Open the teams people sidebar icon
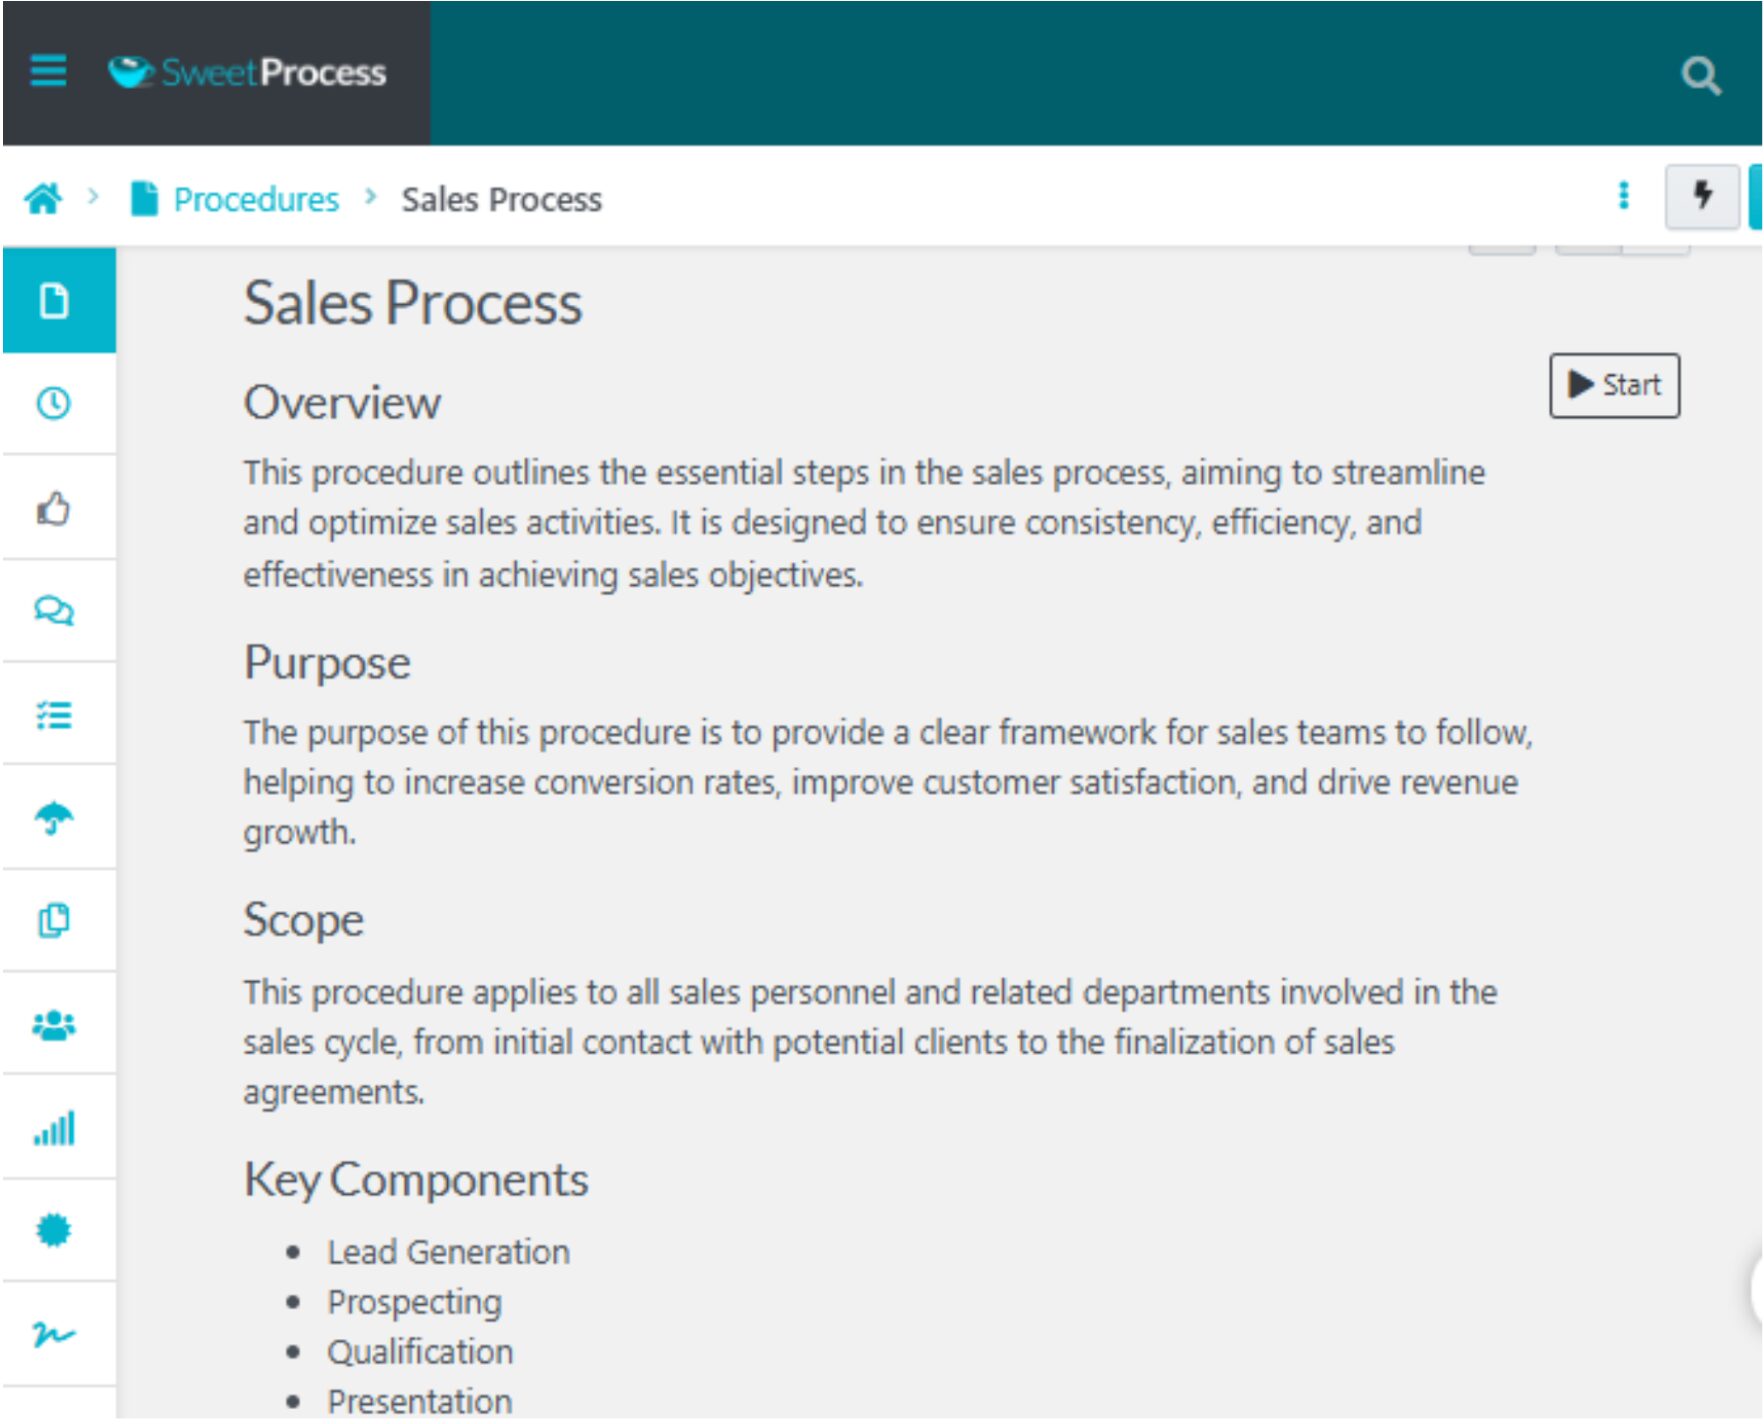The height and width of the screenshot is (1424, 1764). pyautogui.click(x=54, y=1025)
